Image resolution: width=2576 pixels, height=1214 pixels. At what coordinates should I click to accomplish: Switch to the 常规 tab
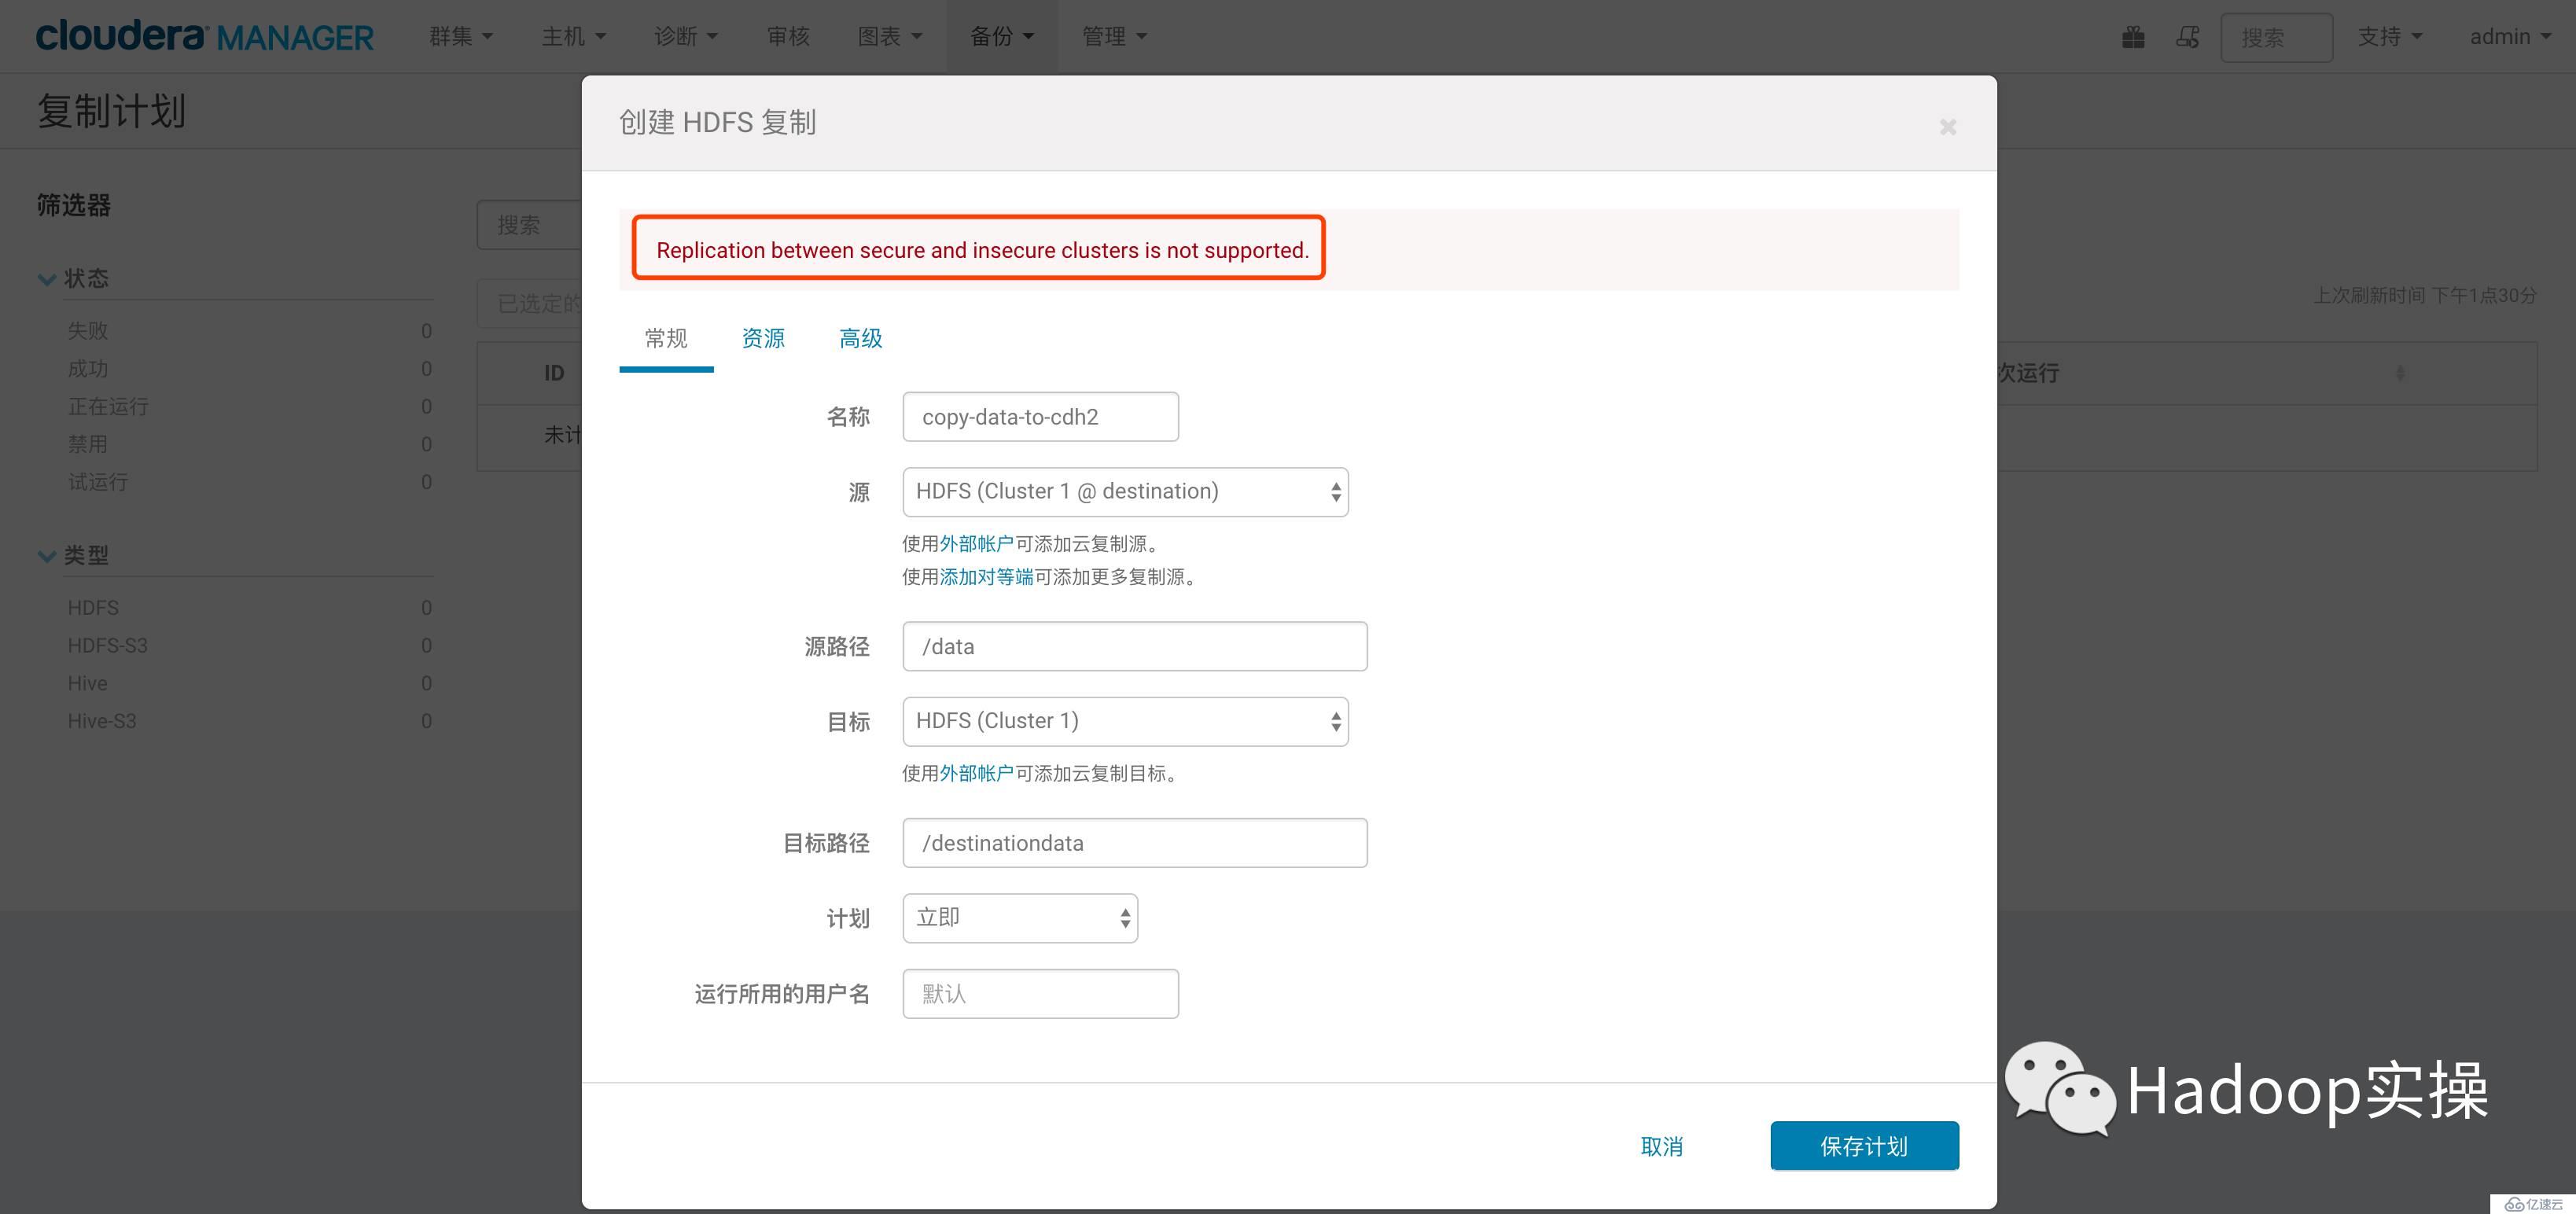(666, 338)
